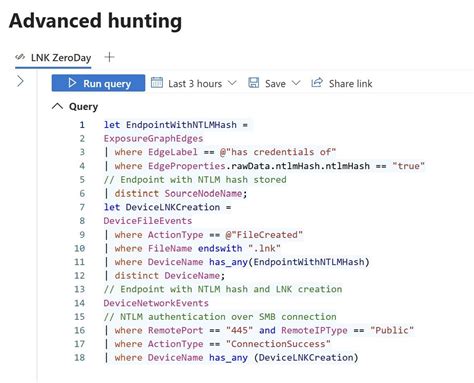Click the Query section header label

coord(83,107)
